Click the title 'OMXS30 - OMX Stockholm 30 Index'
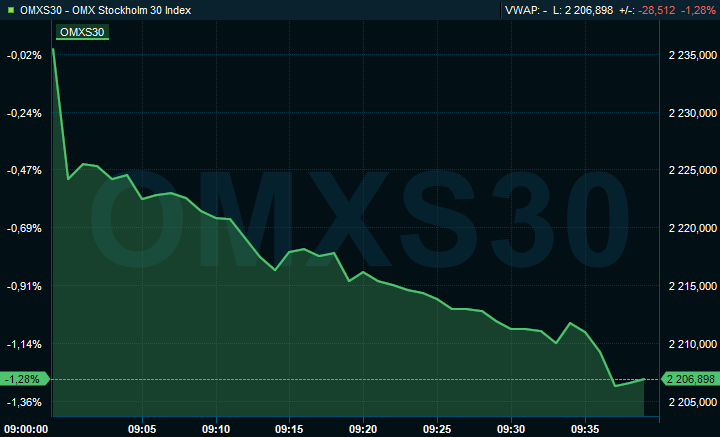Viewport: 720px width, 437px height. pos(106,10)
